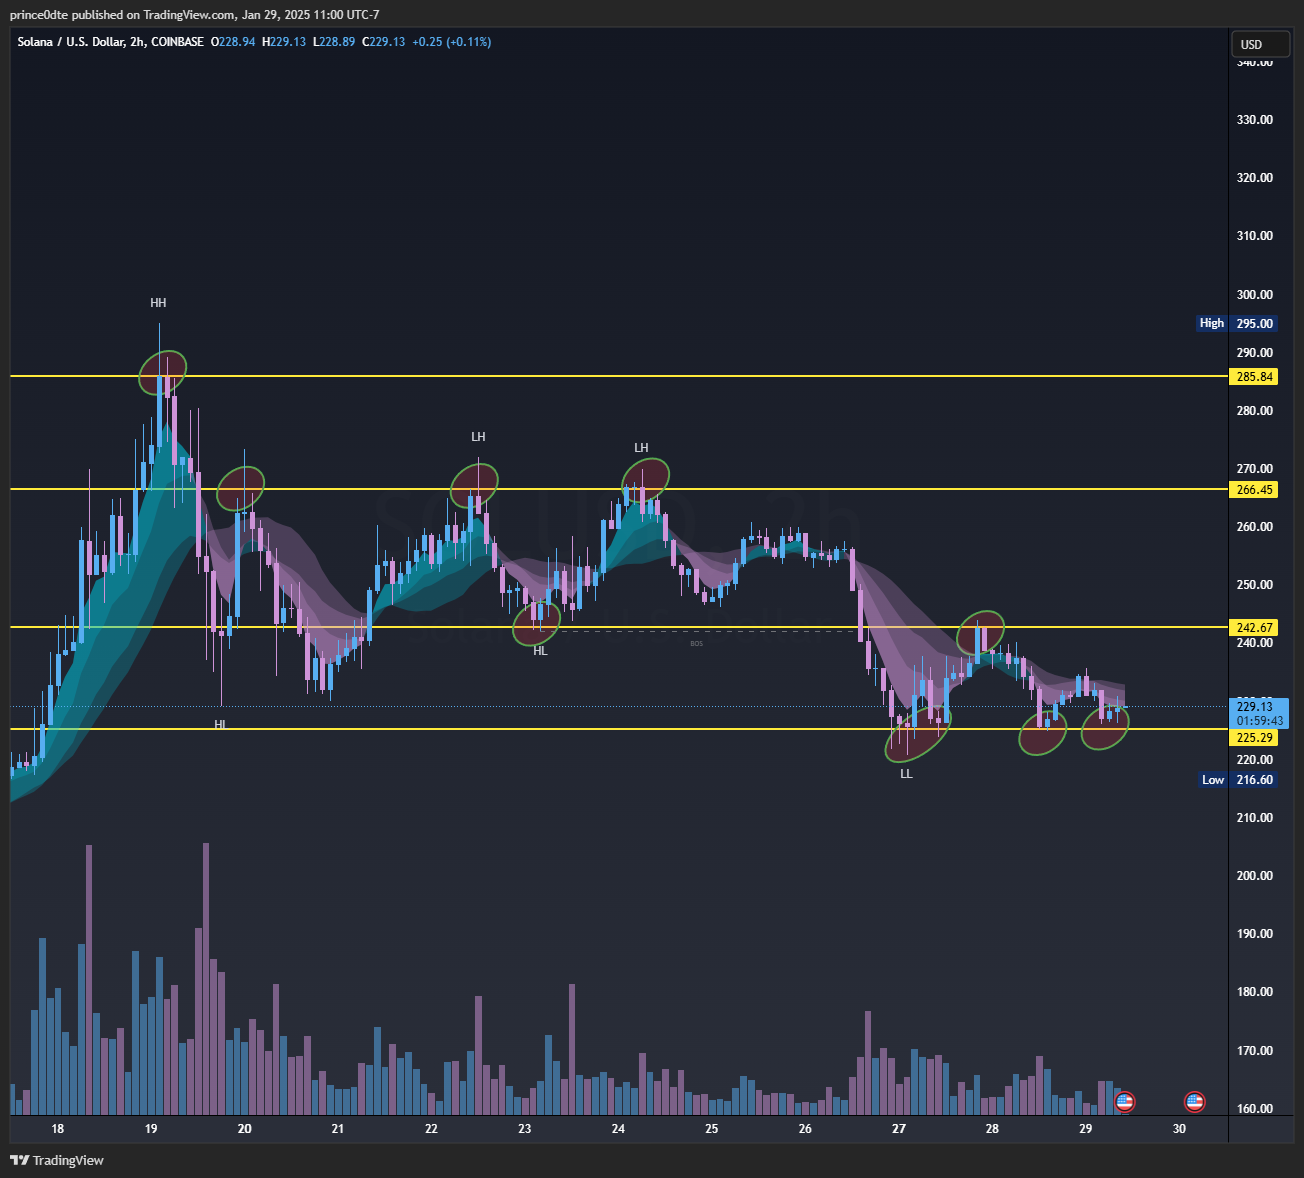Click date 30 on time axis
Image resolution: width=1304 pixels, height=1178 pixels.
tap(1179, 1129)
